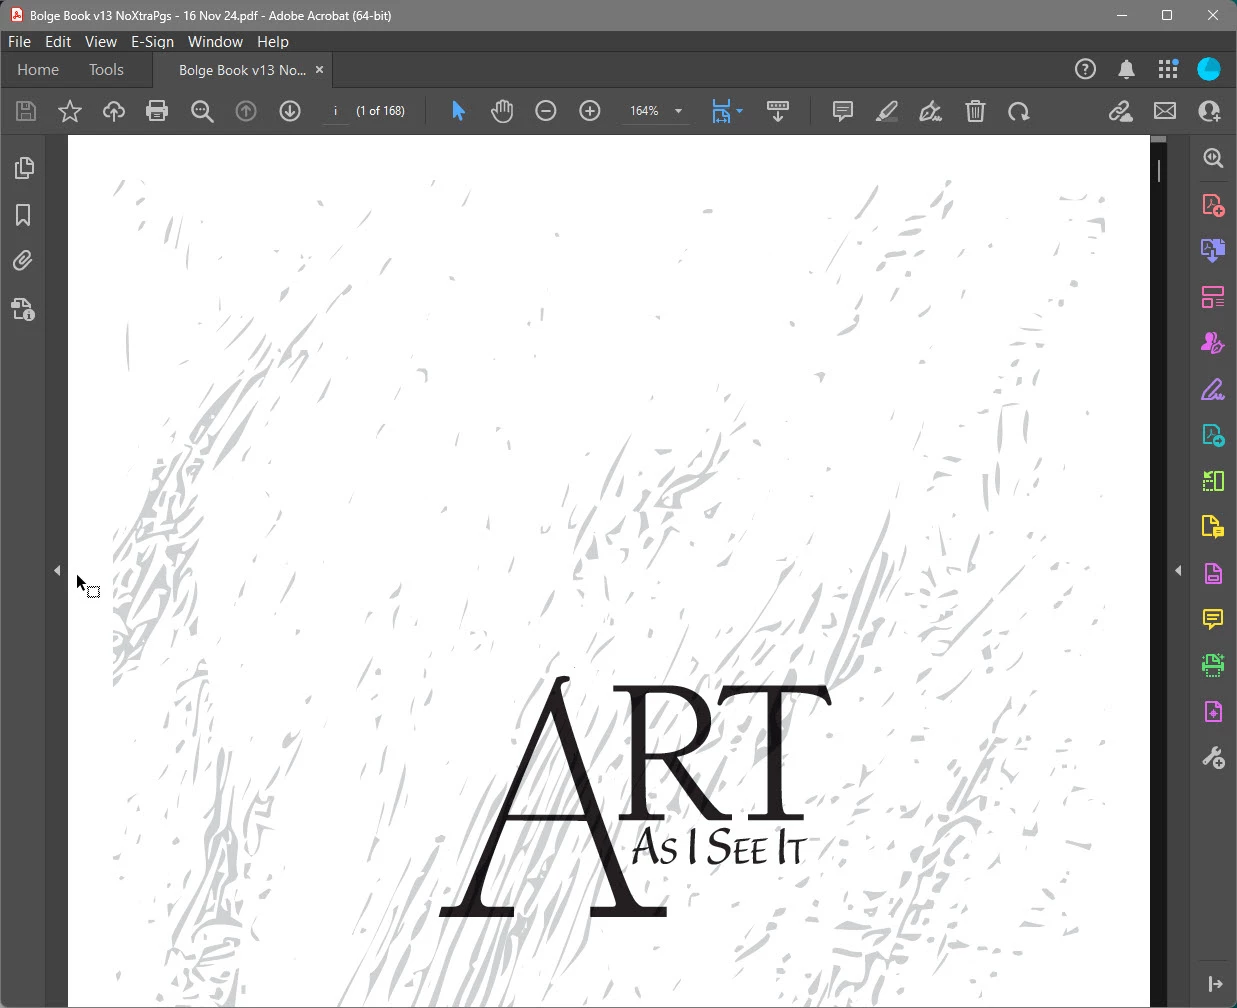Share with others person icon
Image resolution: width=1237 pixels, height=1008 pixels.
1209,111
